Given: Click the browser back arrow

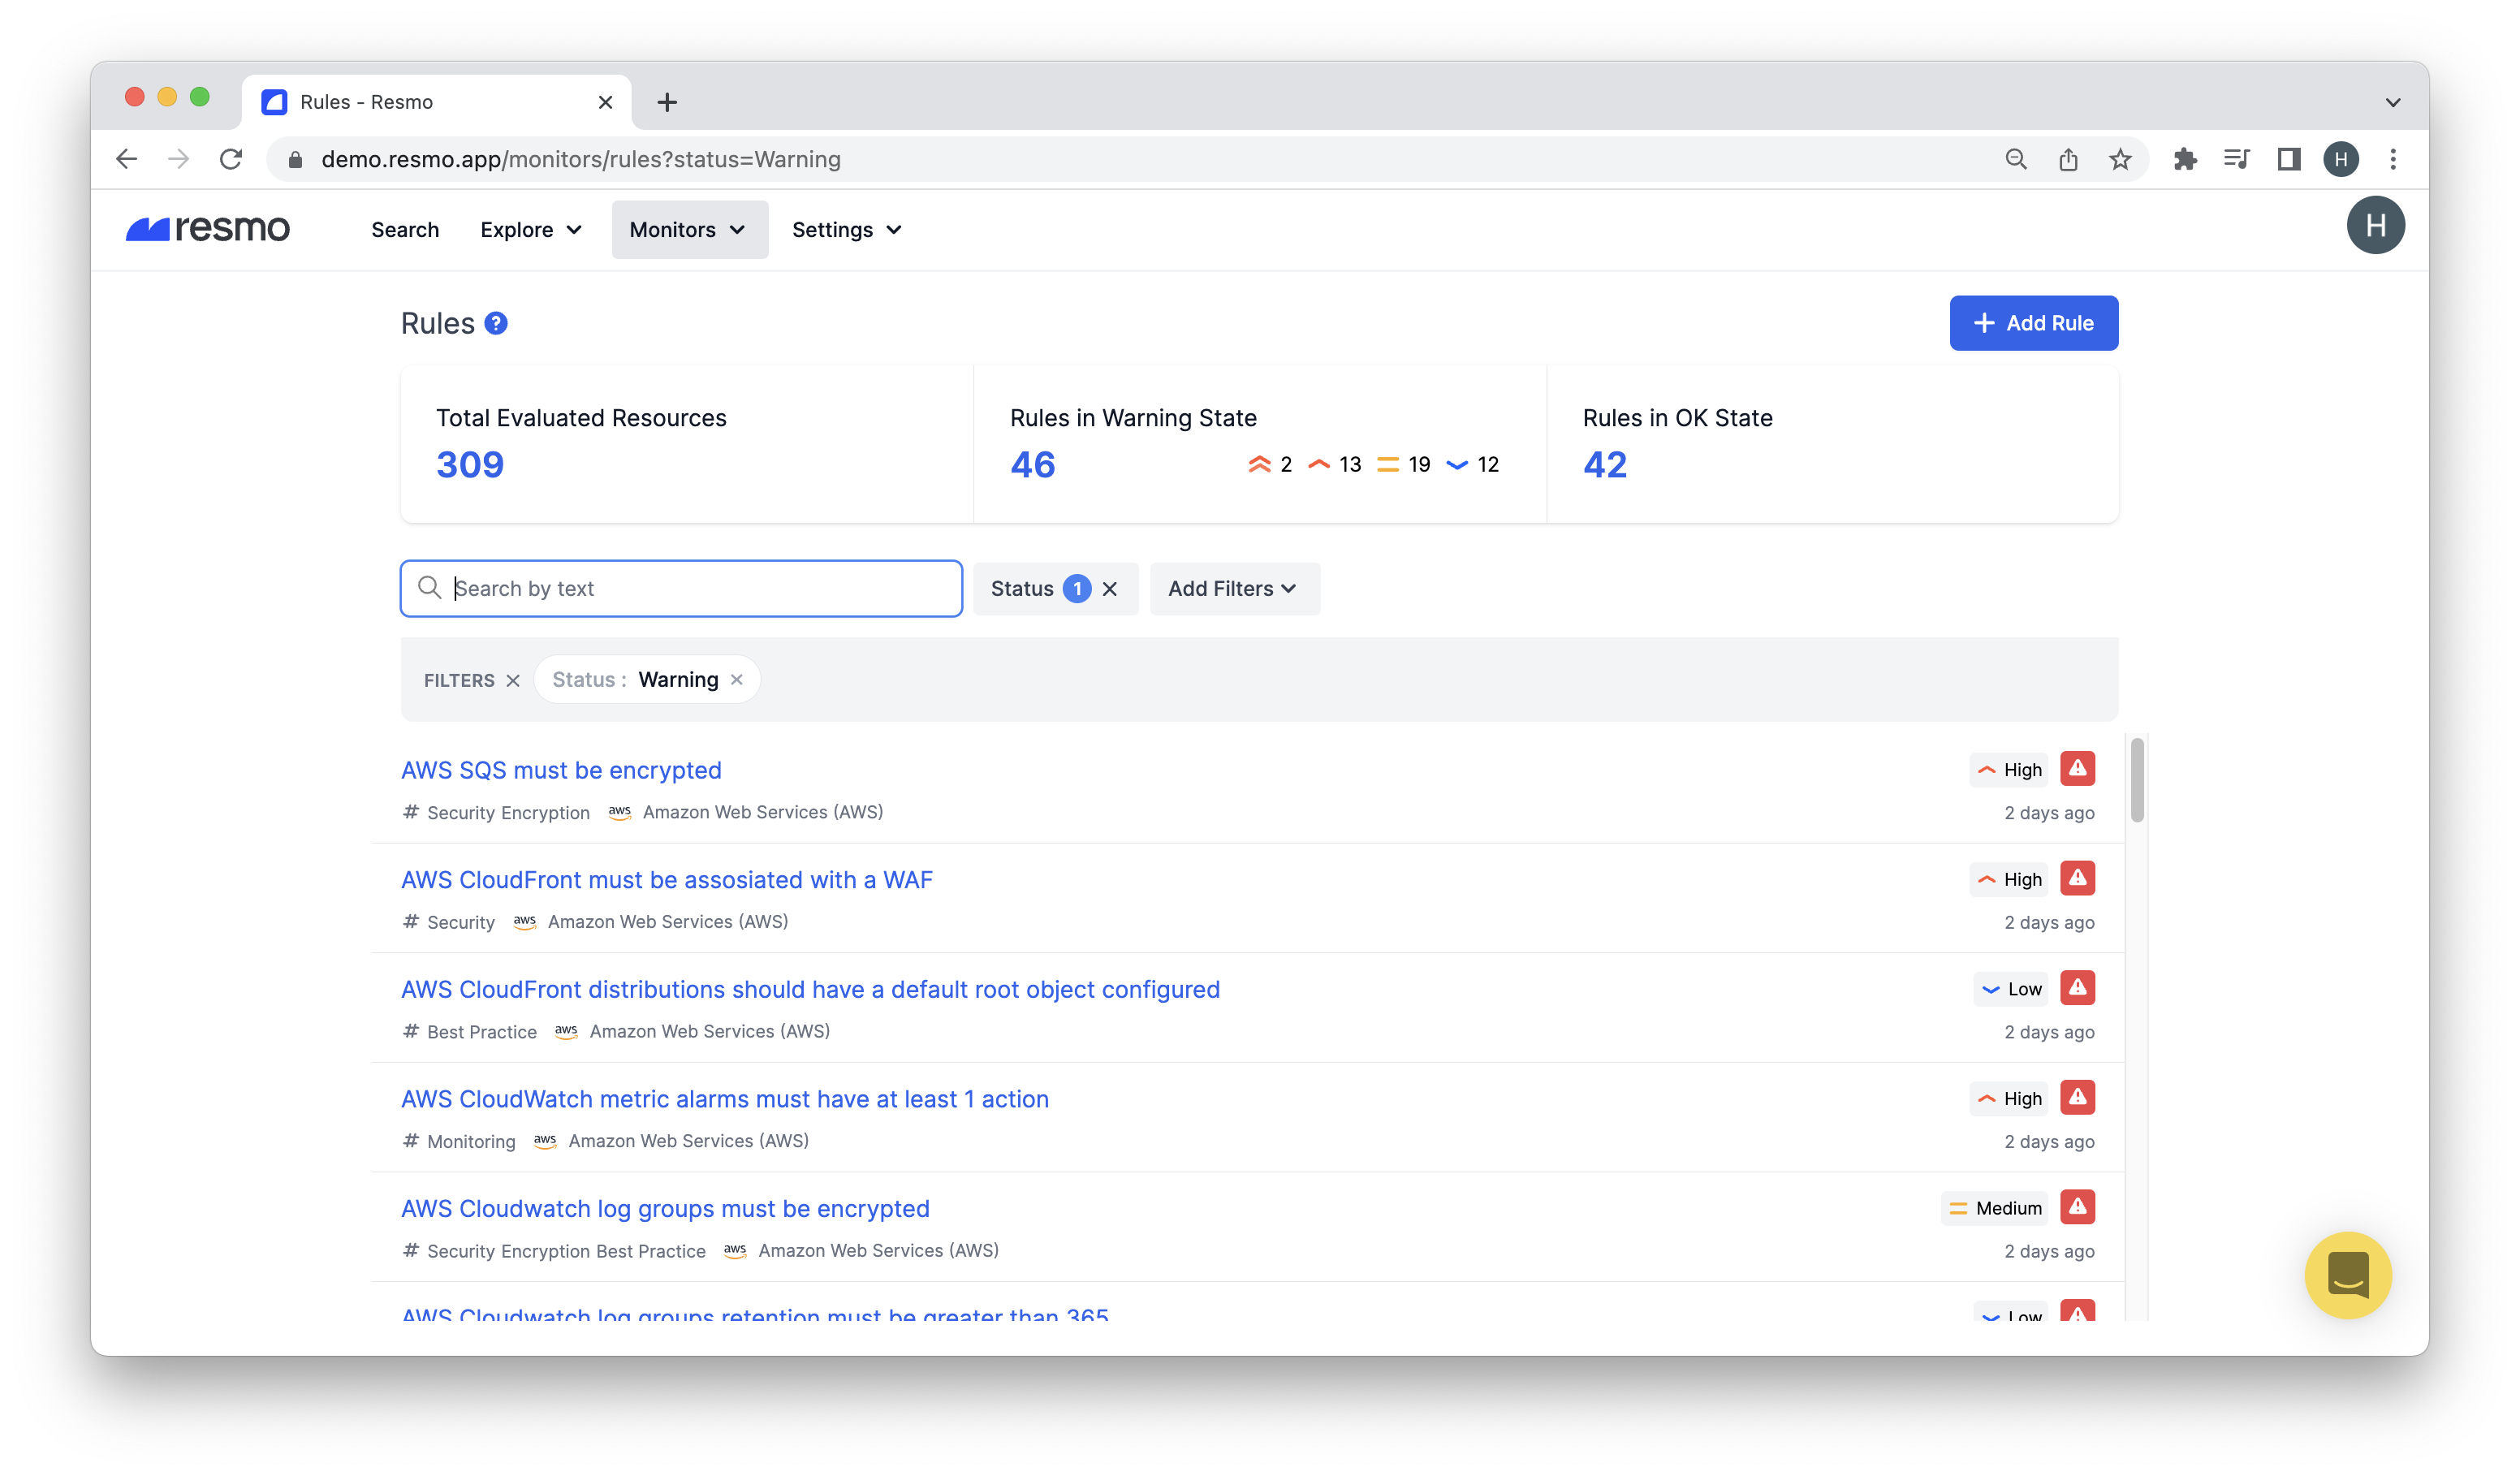Looking at the screenshot, I should tap(127, 159).
